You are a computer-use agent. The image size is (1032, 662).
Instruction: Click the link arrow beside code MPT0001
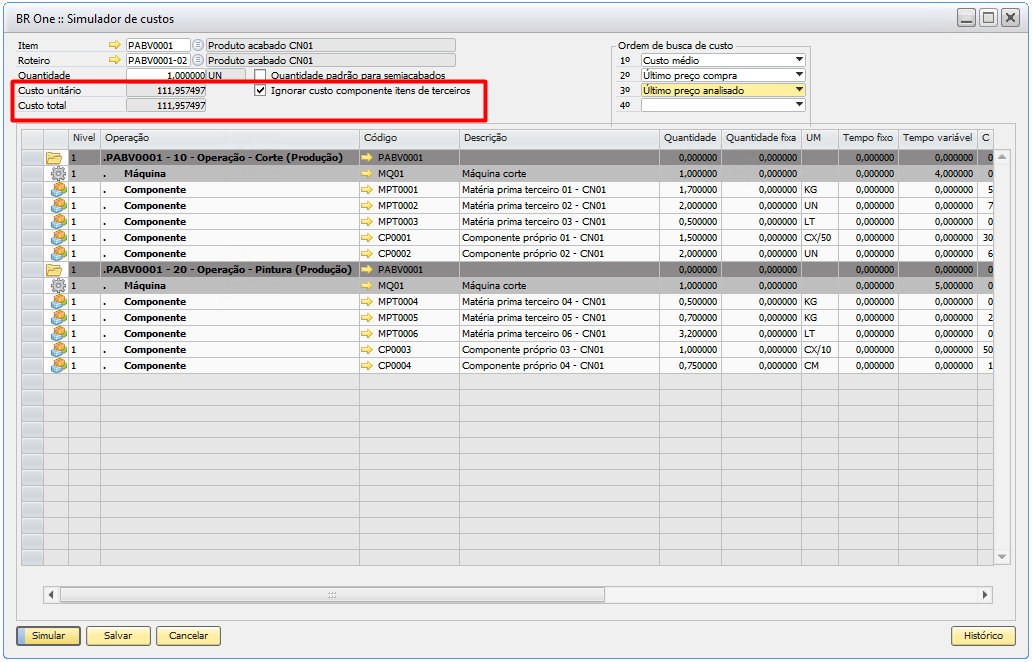(x=367, y=190)
